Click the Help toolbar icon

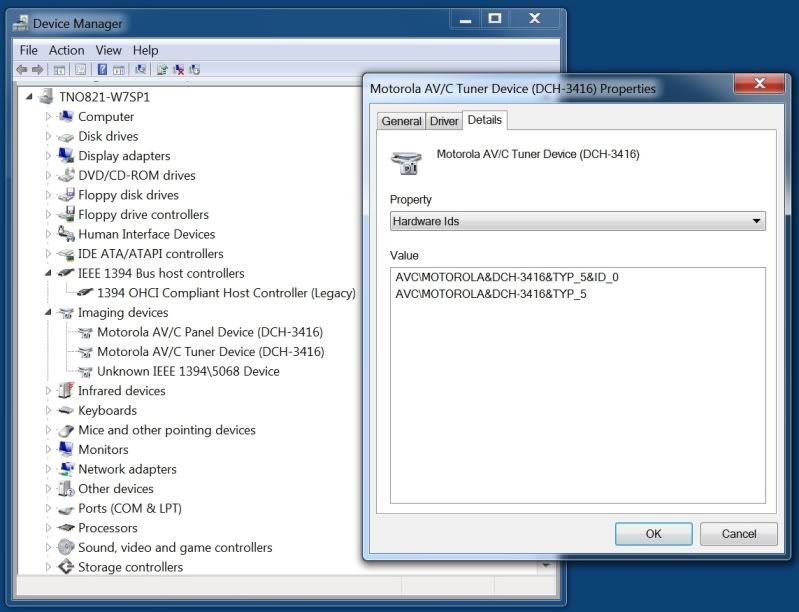102,70
